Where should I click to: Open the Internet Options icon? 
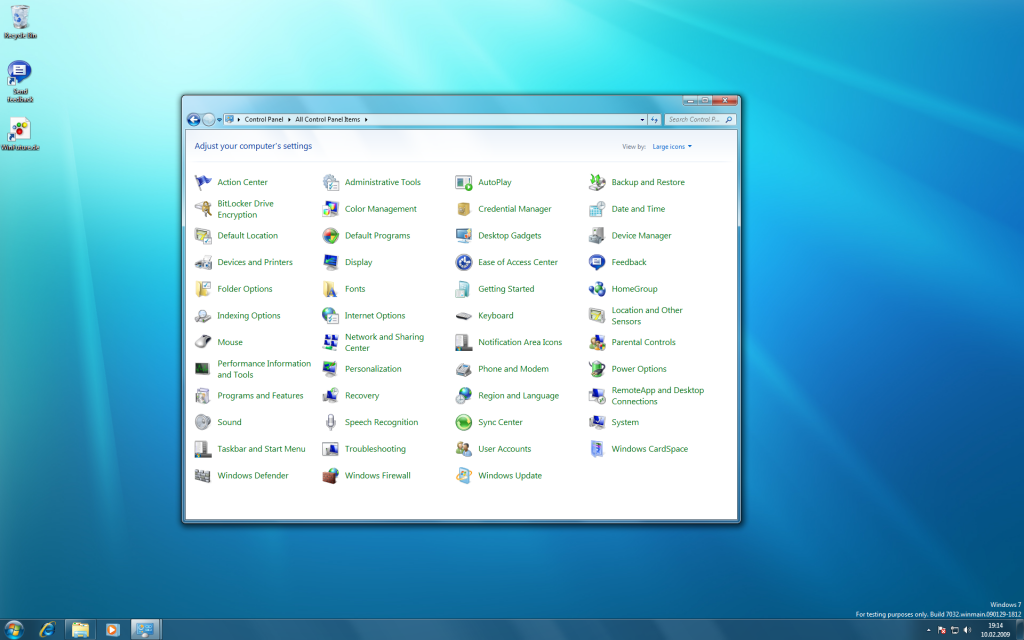click(330, 315)
